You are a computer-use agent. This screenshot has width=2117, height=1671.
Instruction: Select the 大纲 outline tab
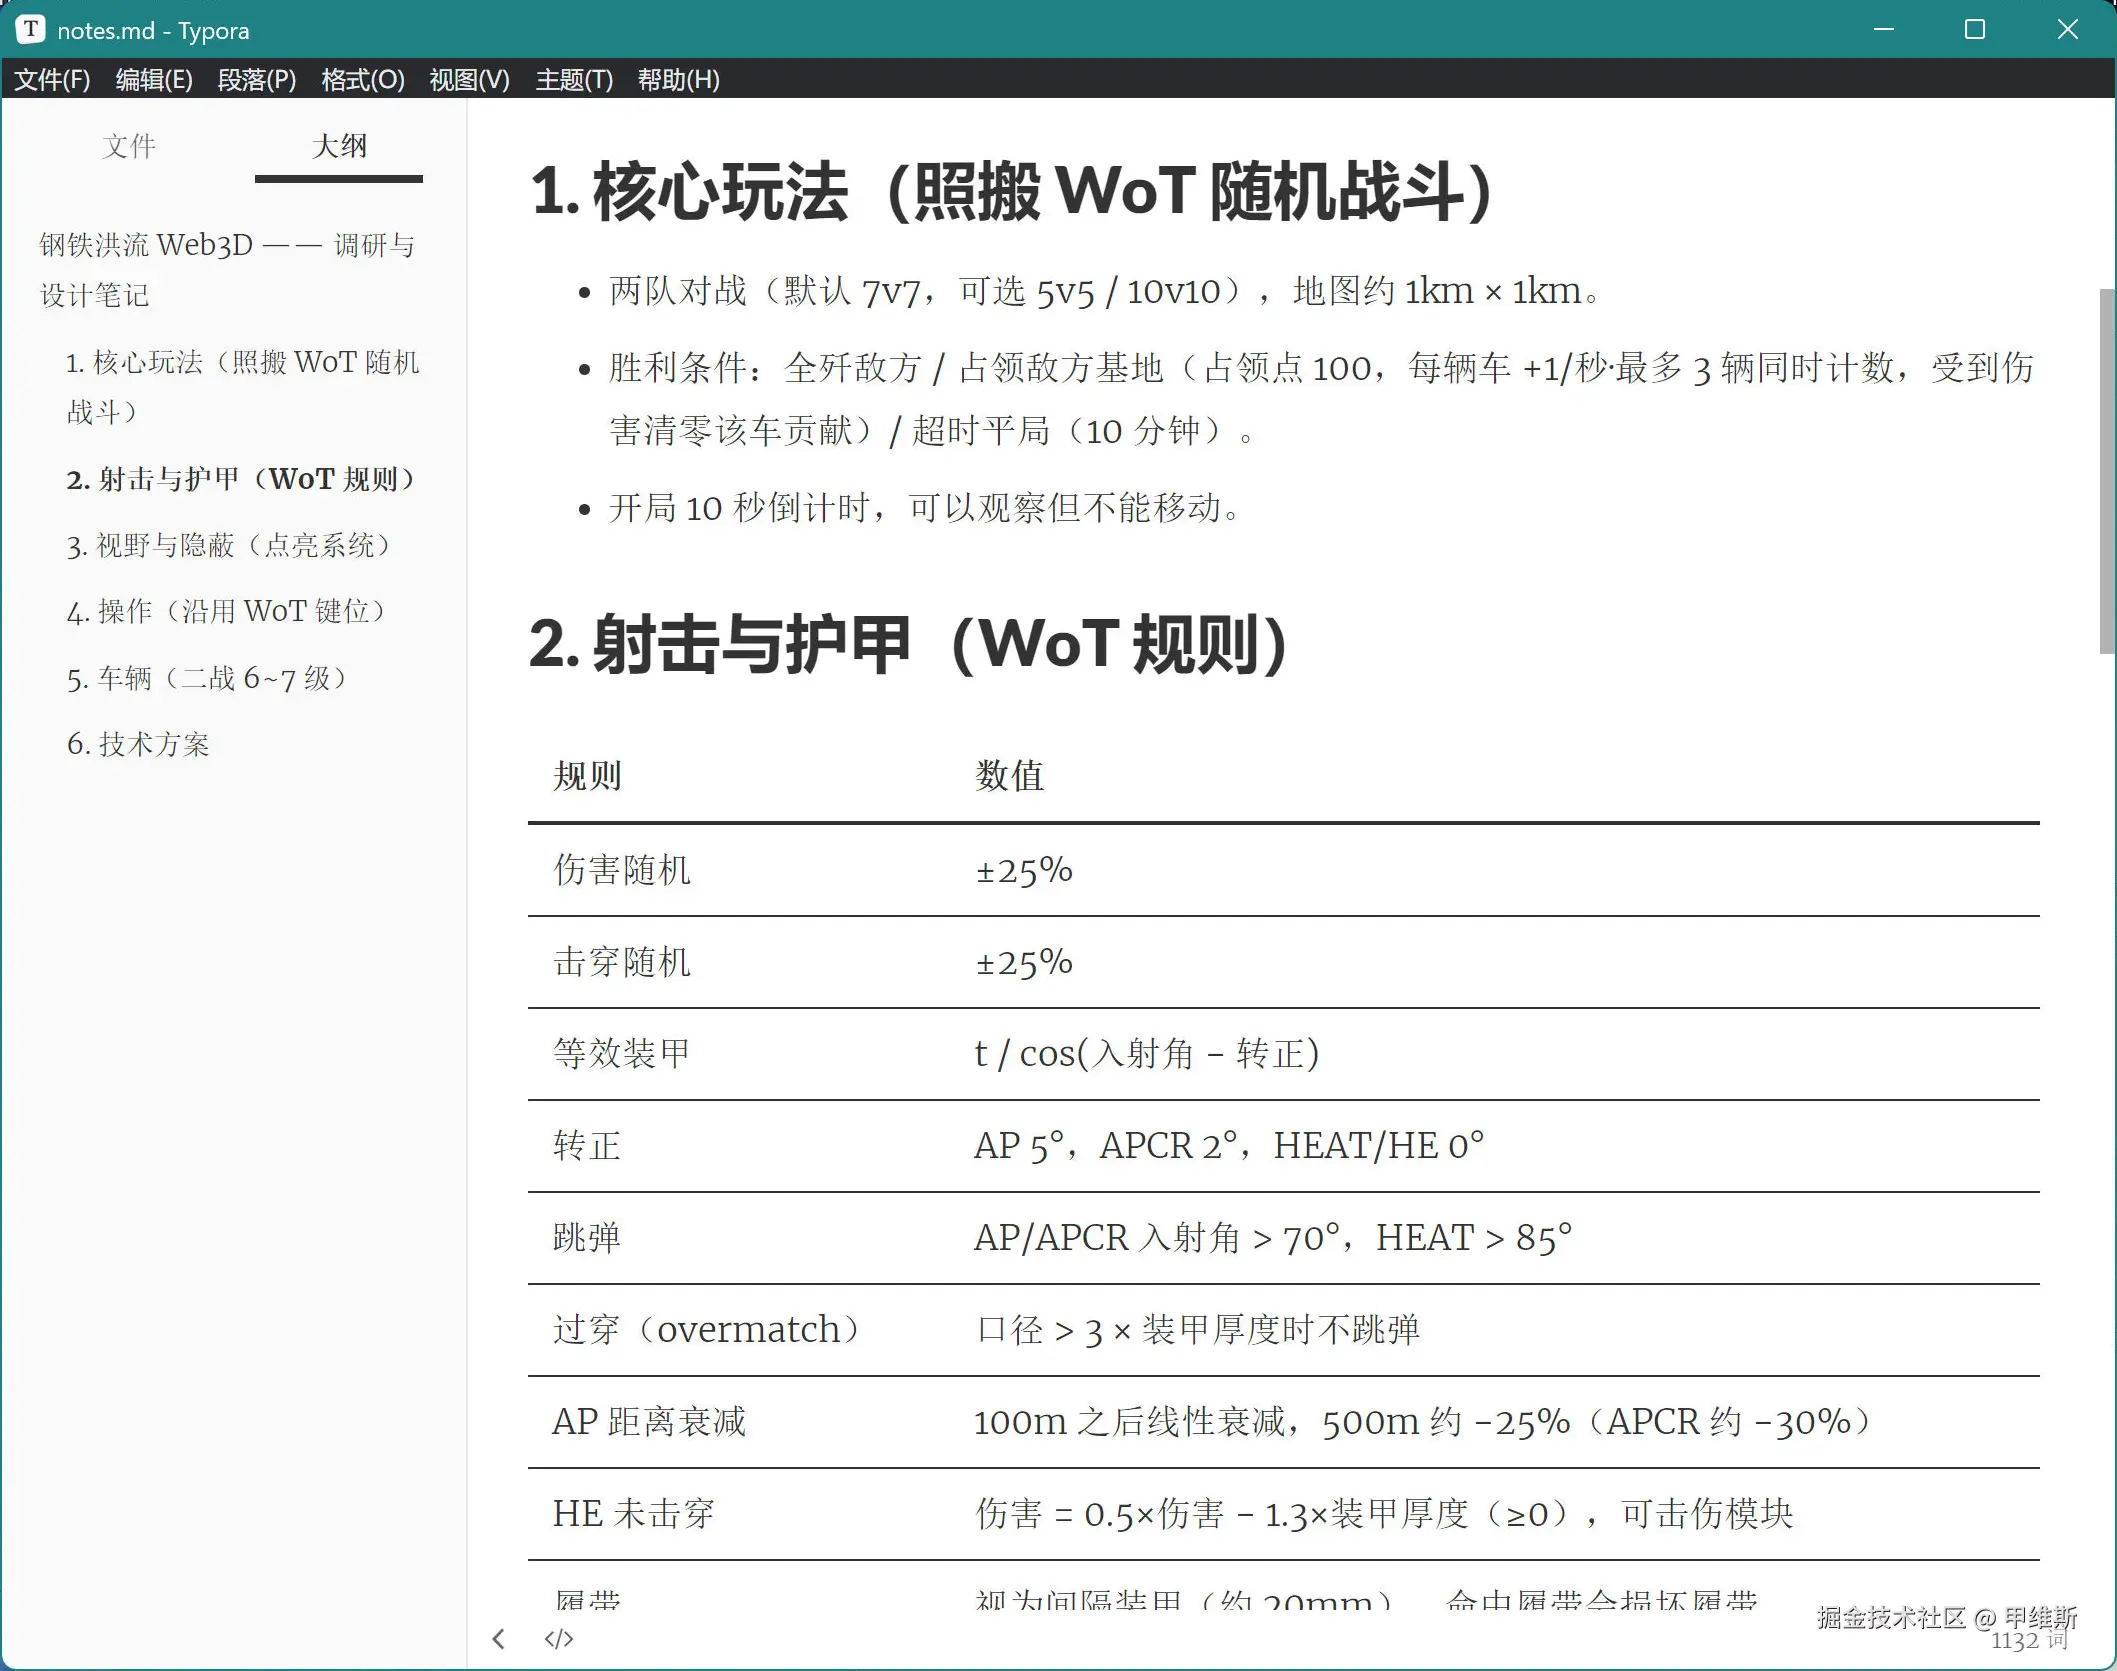[x=339, y=147]
